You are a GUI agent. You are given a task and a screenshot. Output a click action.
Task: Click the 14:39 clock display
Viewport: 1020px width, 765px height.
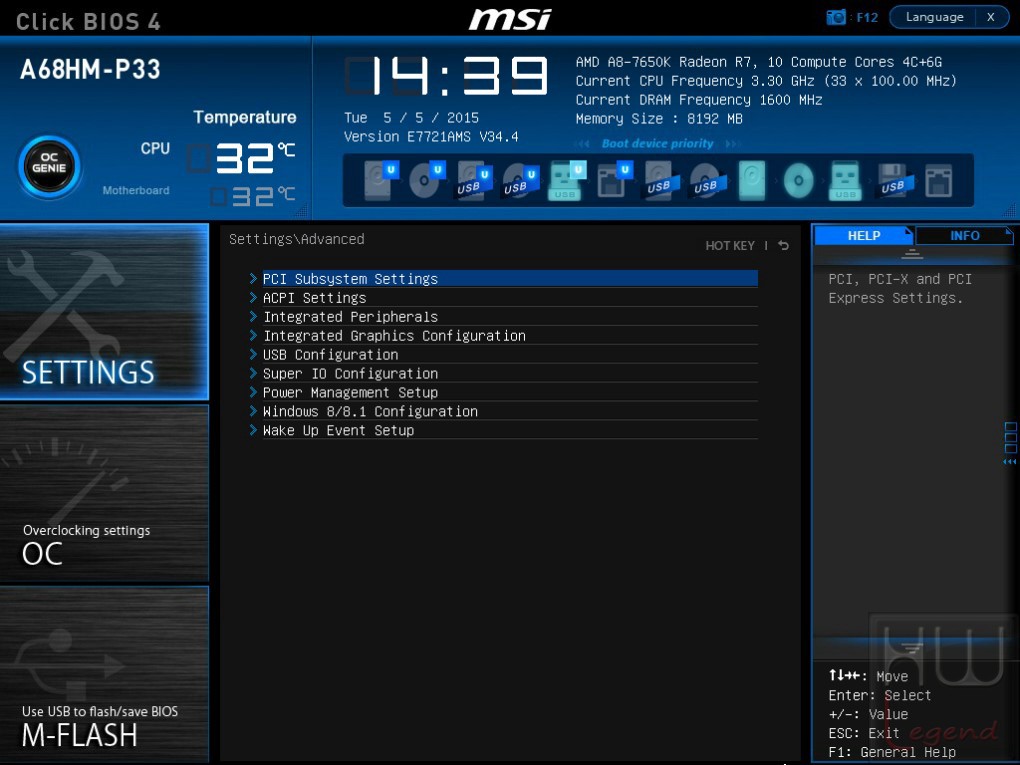(447, 75)
